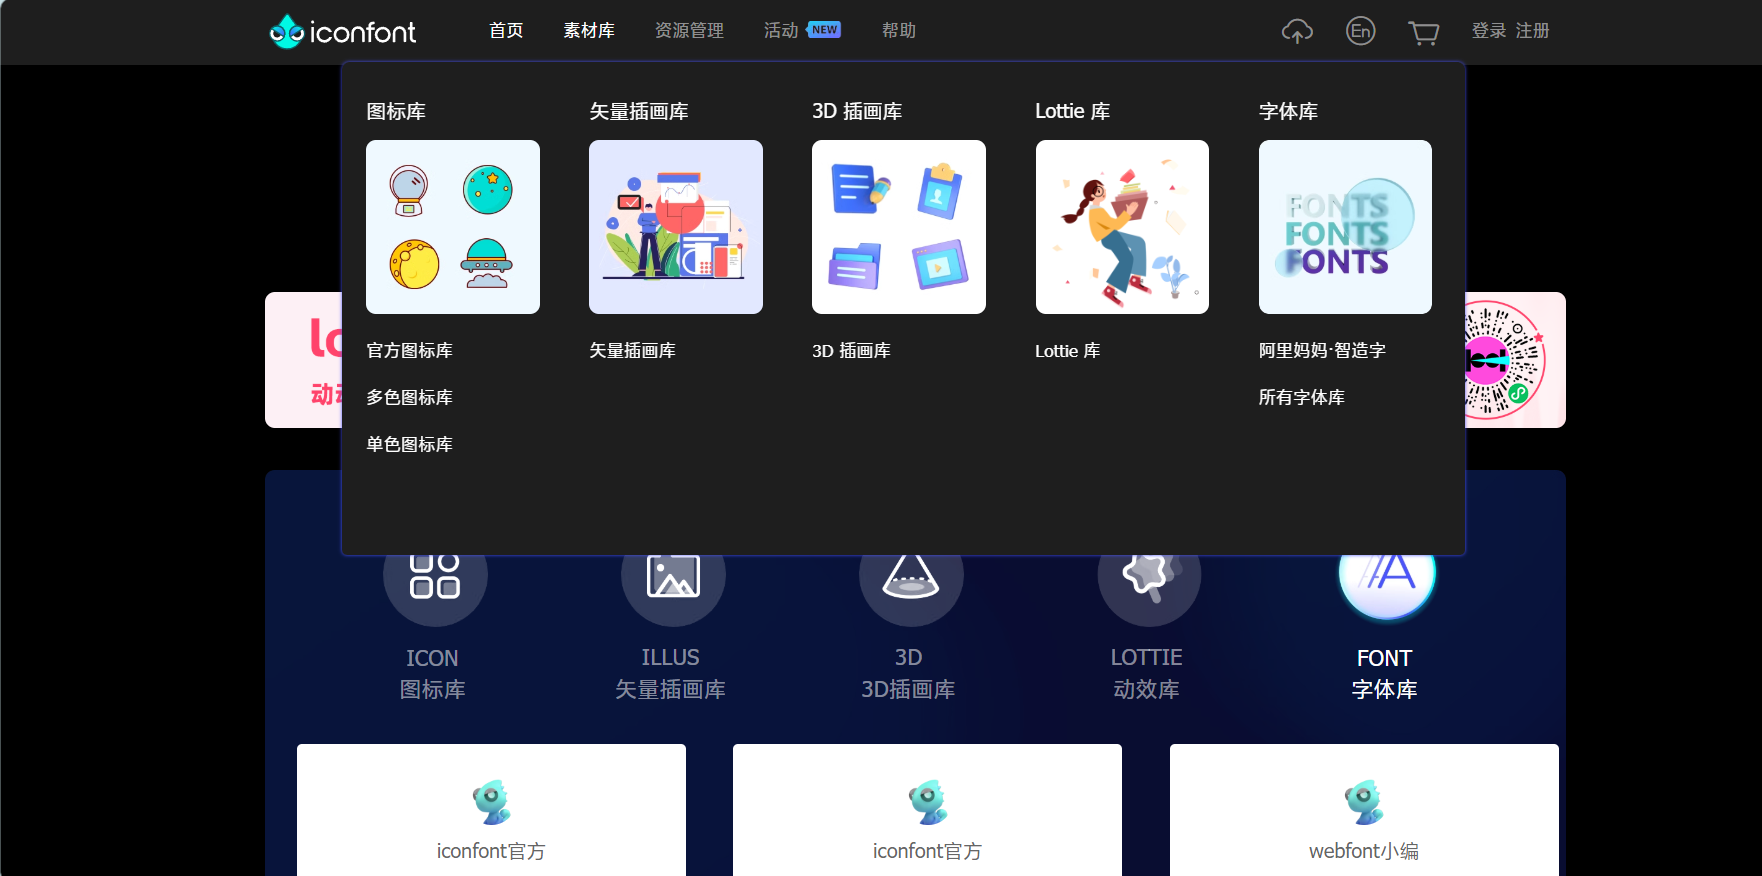Open the 阿里妈妈·智造字 link
The height and width of the screenshot is (876, 1762).
click(x=1322, y=351)
